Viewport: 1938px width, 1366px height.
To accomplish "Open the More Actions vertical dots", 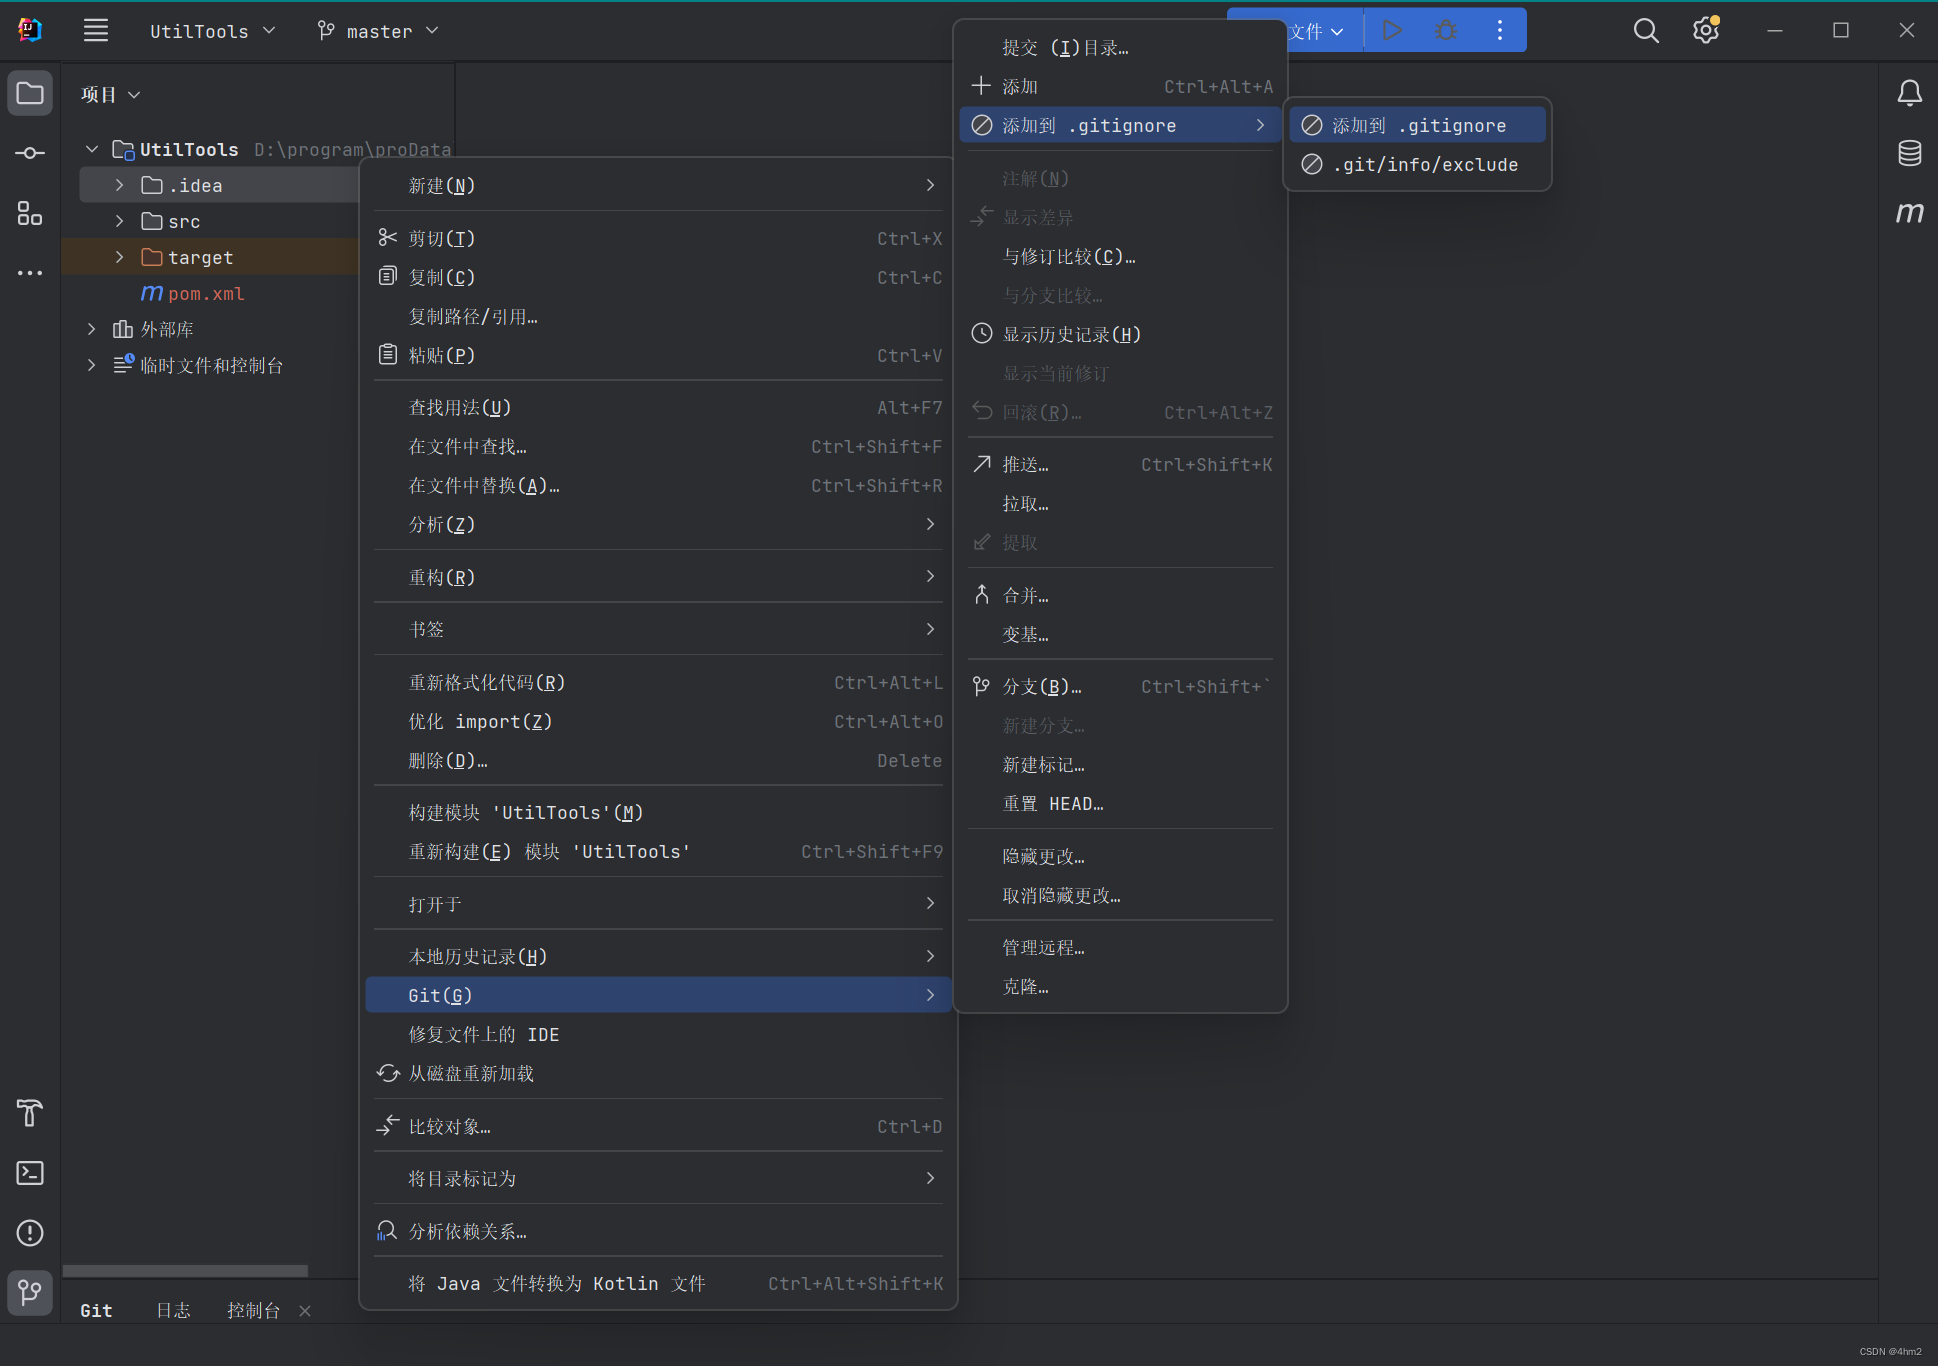I will point(1499,31).
